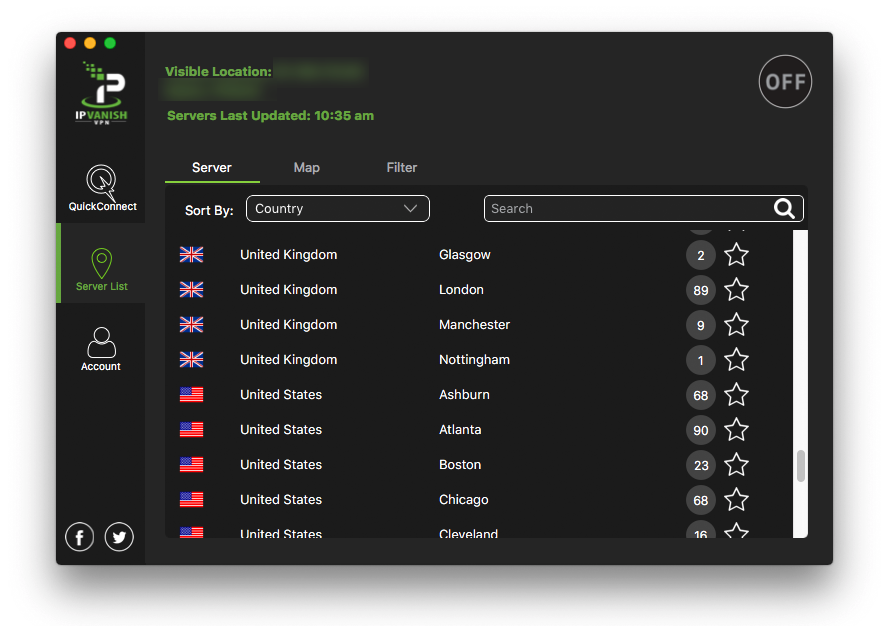The height and width of the screenshot is (626, 889).
Task: Open the QuickConnect panel
Action: (x=102, y=188)
